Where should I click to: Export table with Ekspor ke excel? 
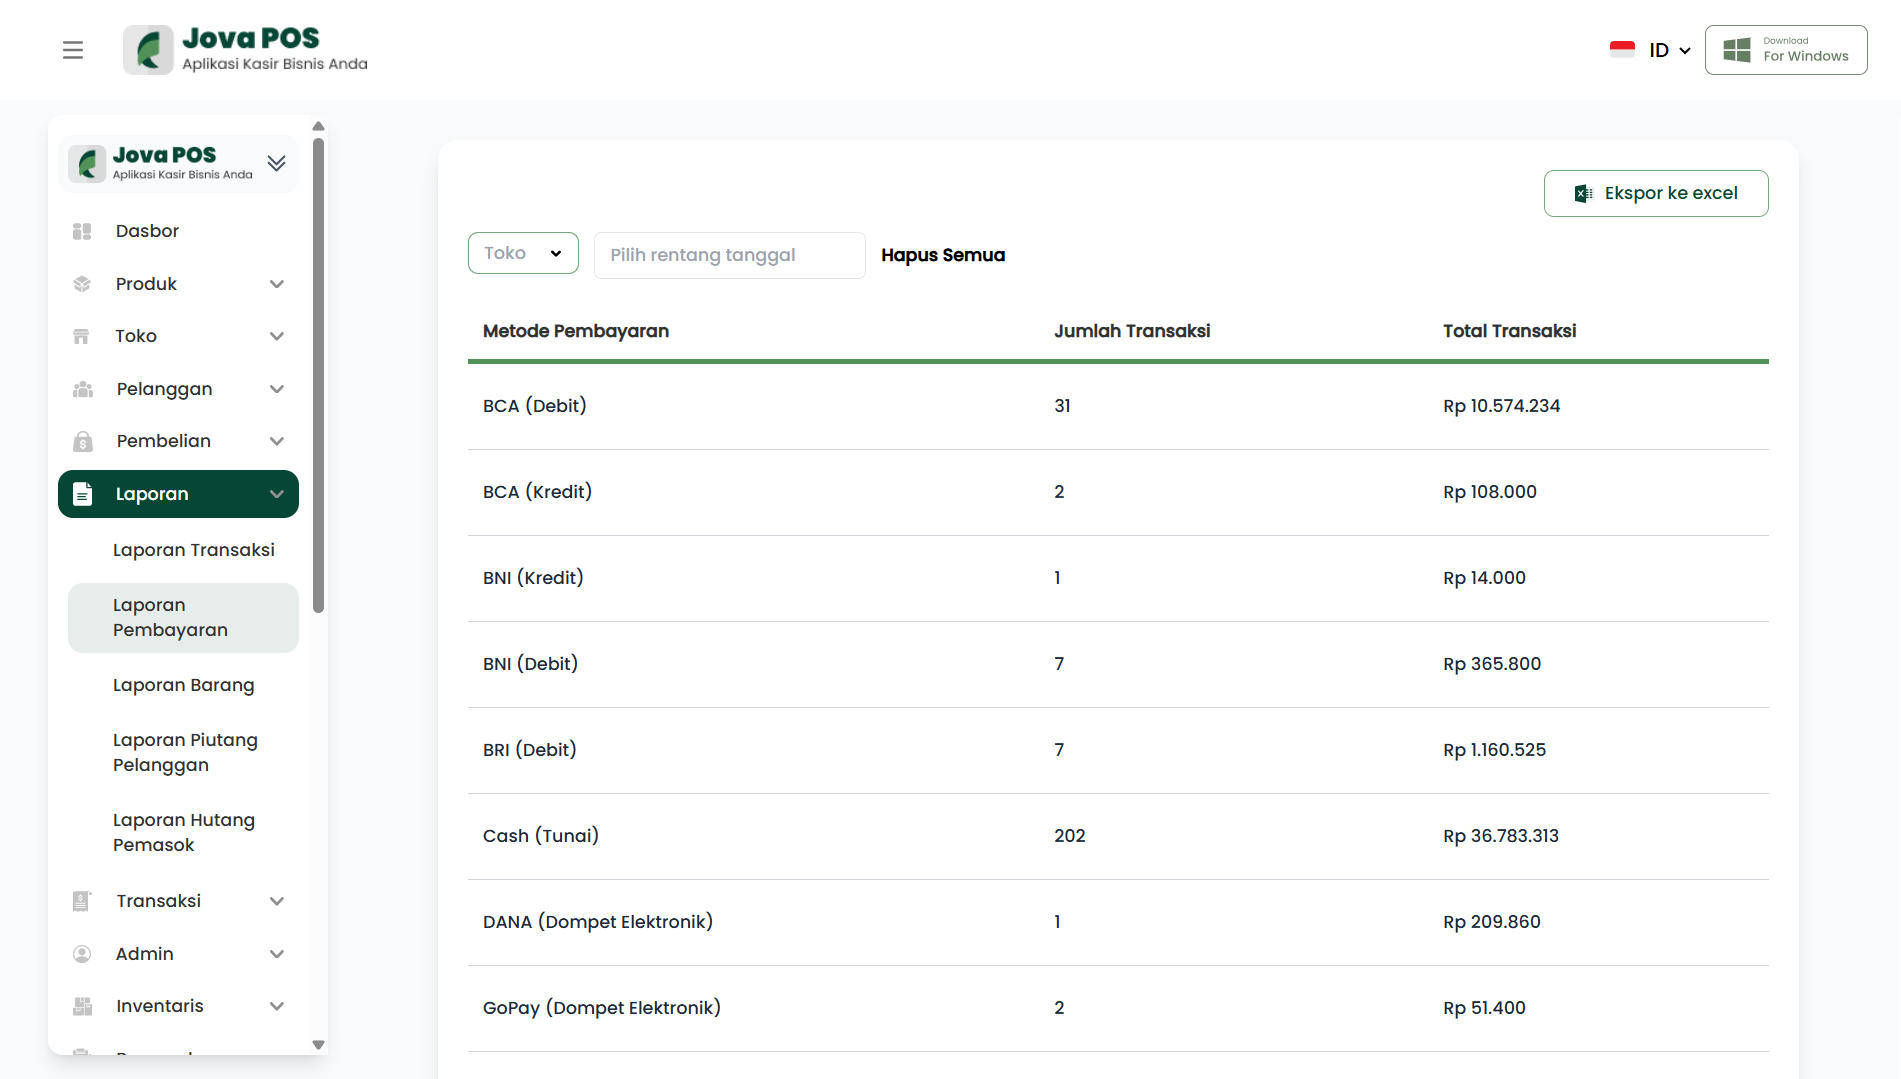click(x=1656, y=193)
